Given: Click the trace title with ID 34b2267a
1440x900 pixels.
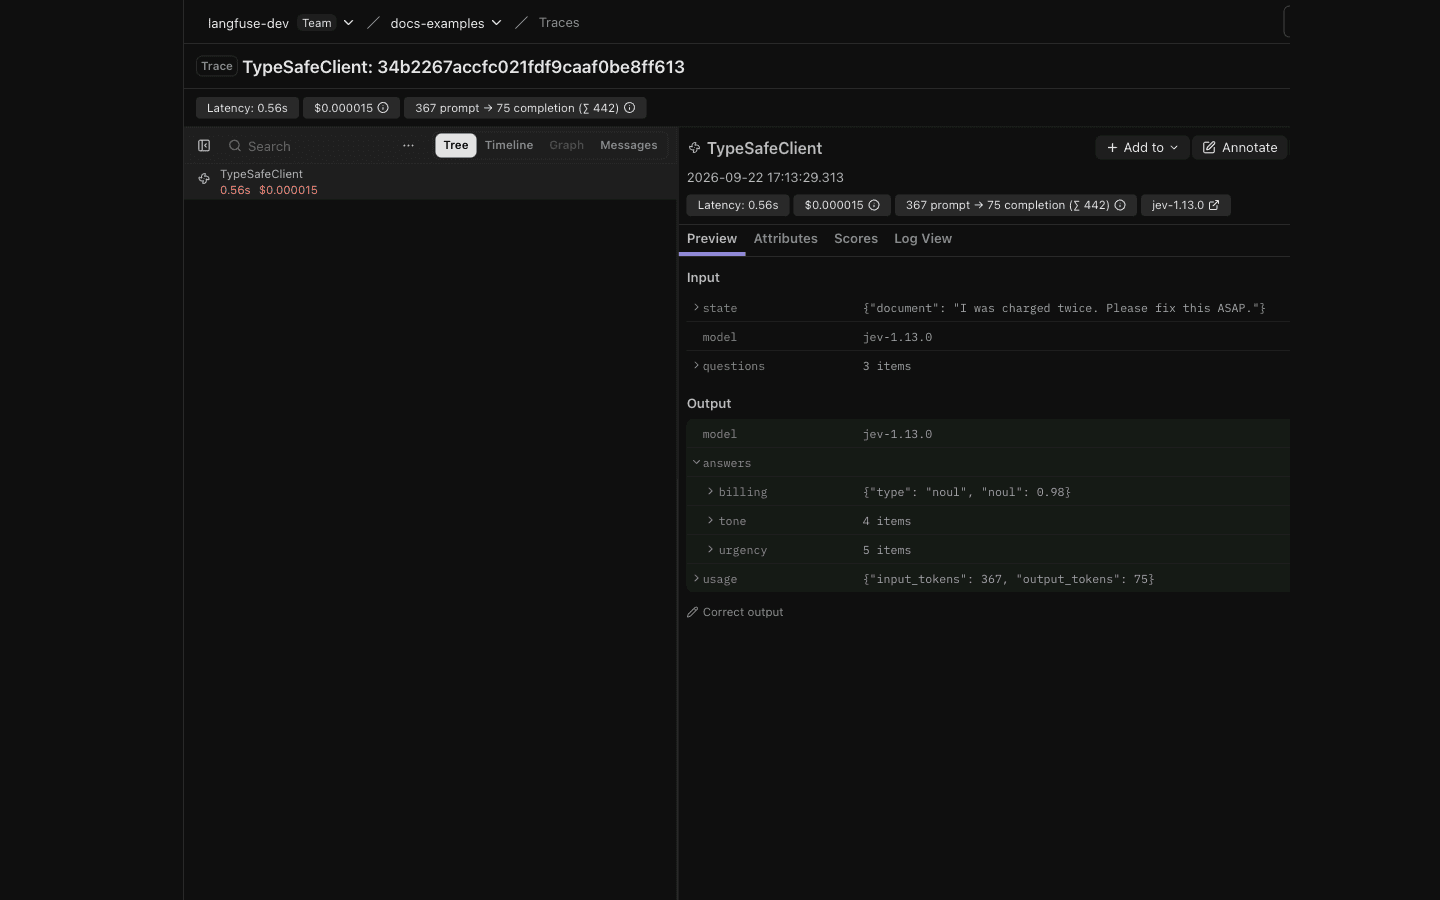Looking at the screenshot, I should [x=464, y=67].
